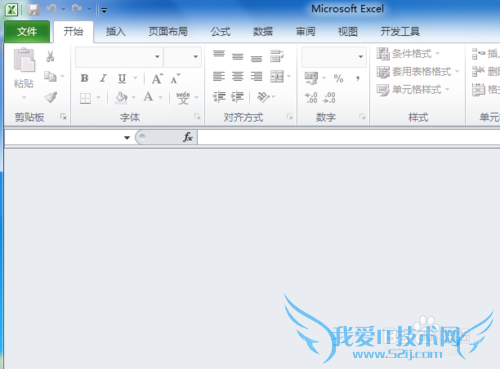Click the Font Color A button
This screenshot has height=369, width=500.
tap(148, 97)
